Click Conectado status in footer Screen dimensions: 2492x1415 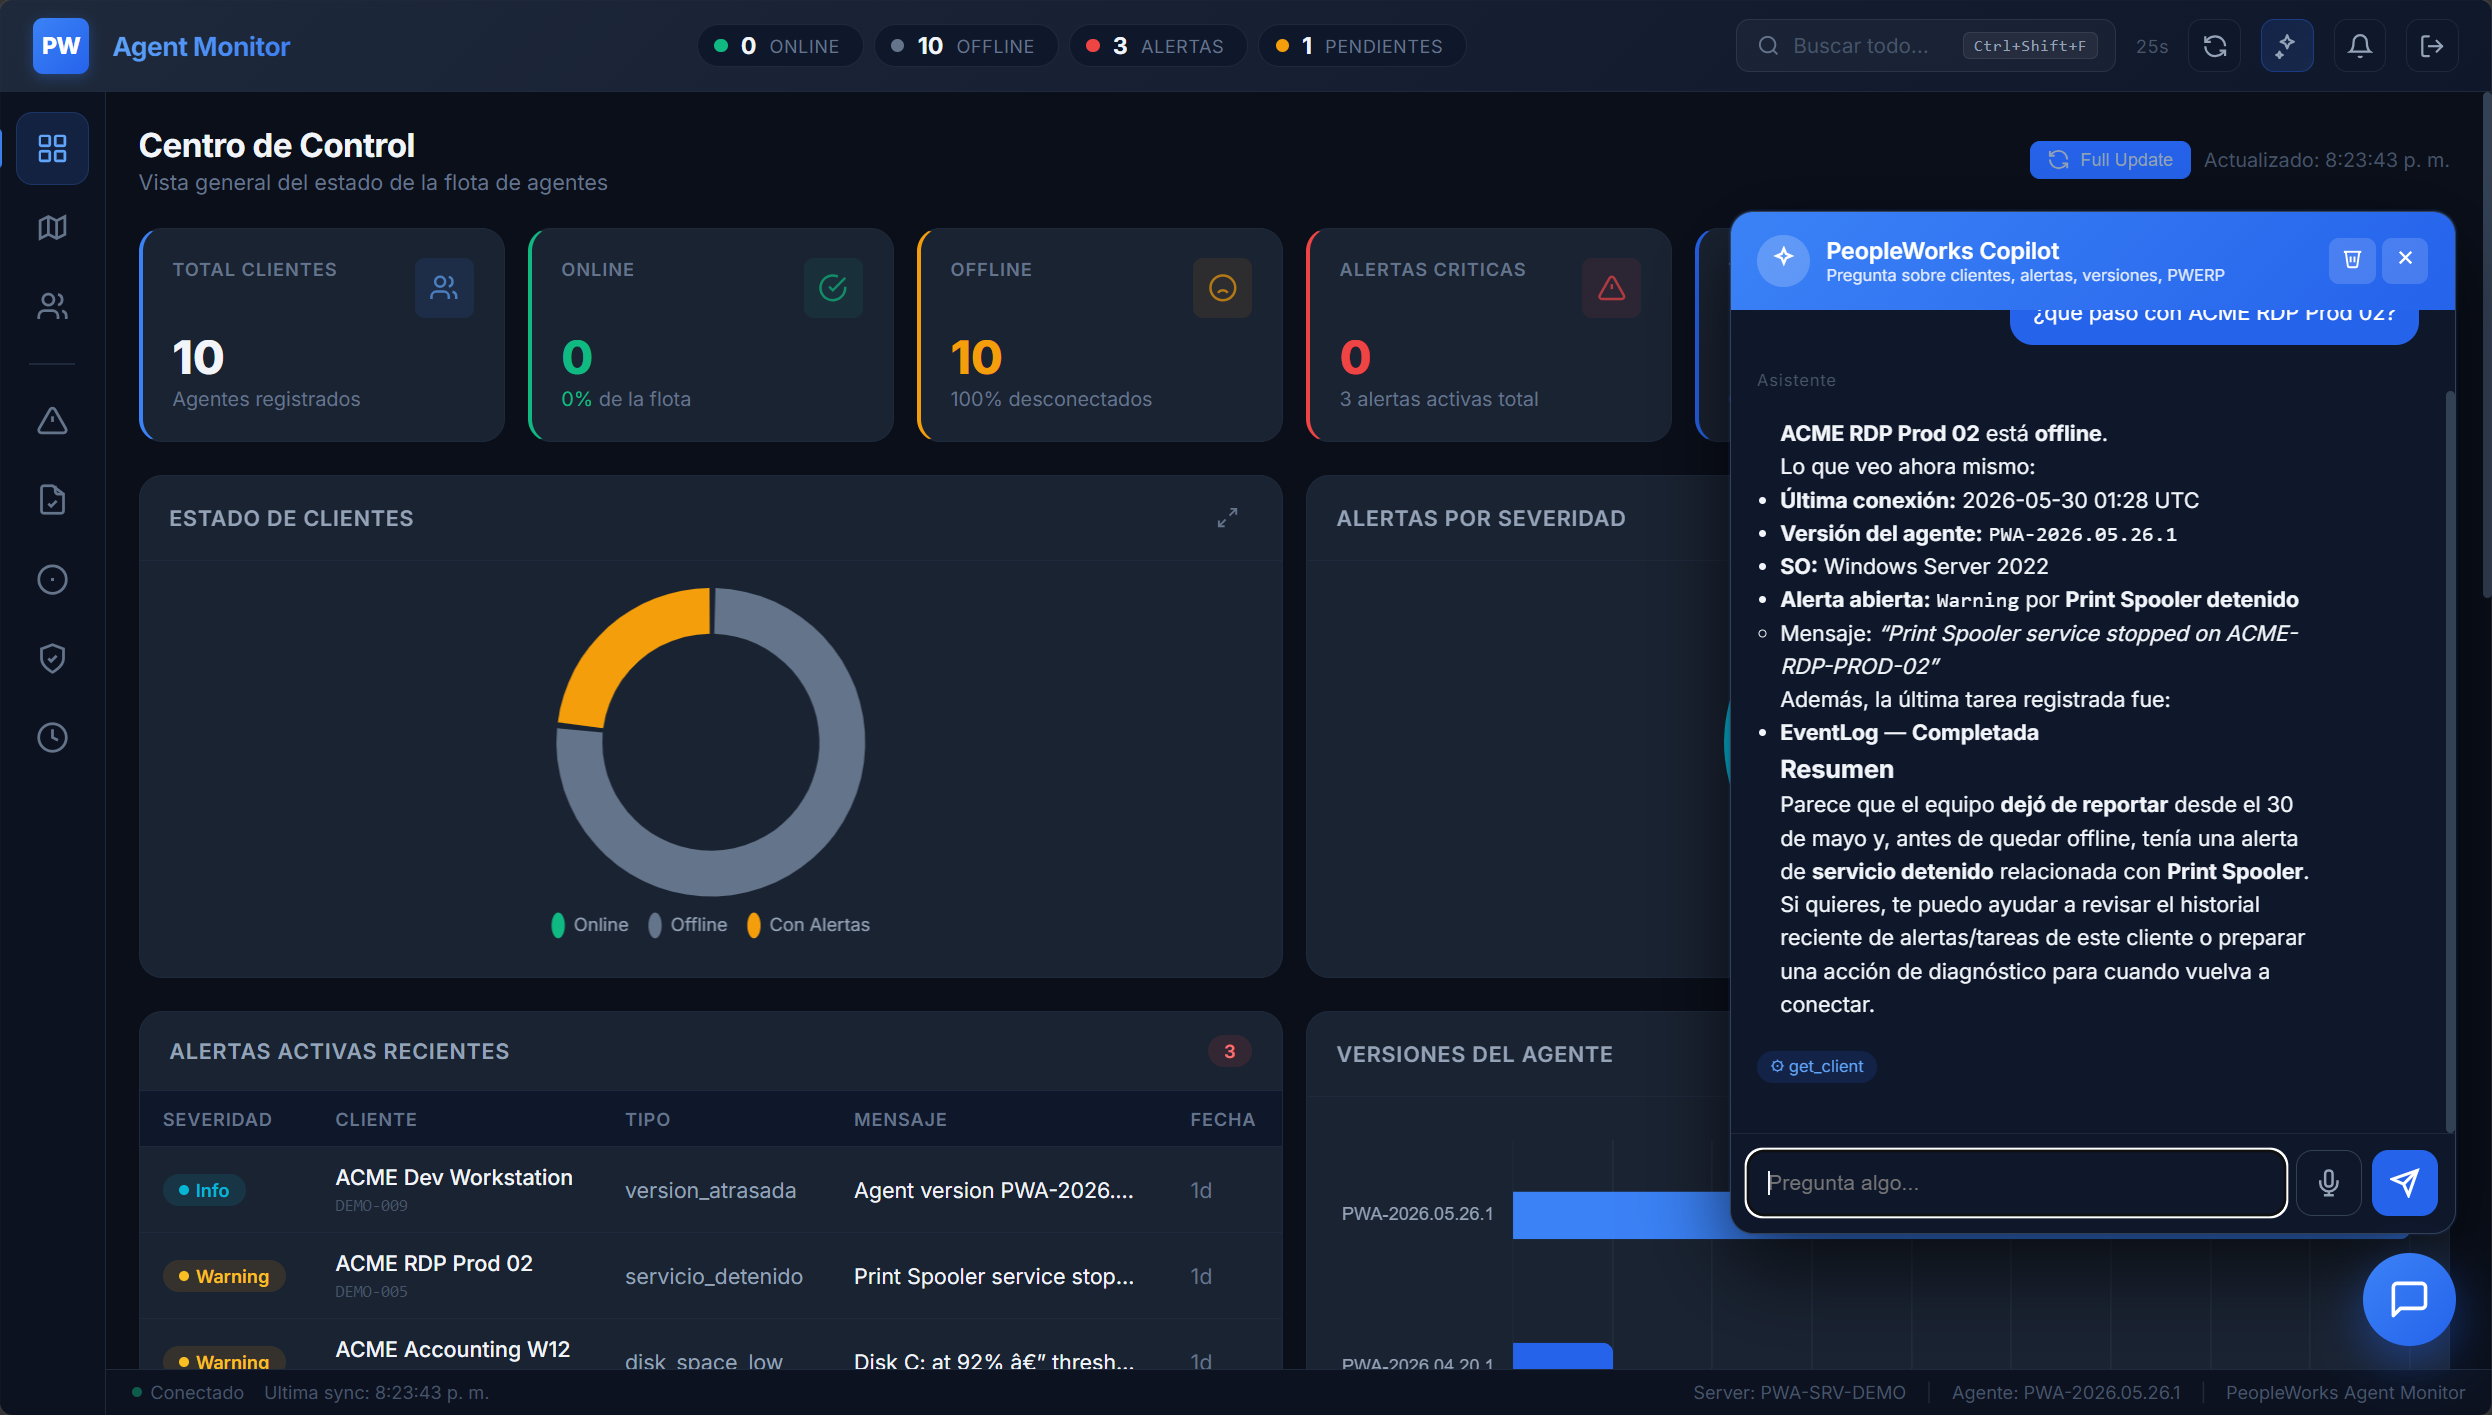point(188,1393)
